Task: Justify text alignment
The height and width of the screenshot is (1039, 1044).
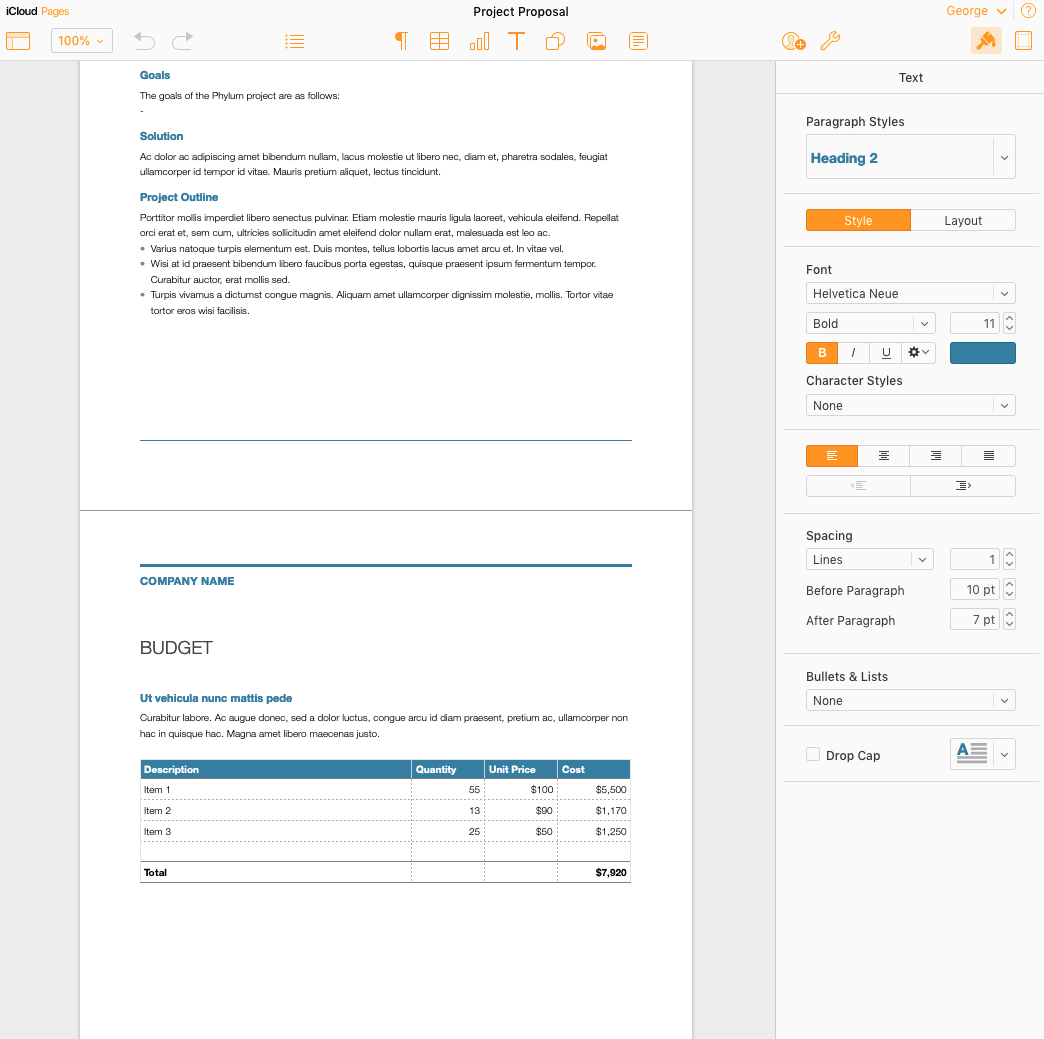Action: 989,456
